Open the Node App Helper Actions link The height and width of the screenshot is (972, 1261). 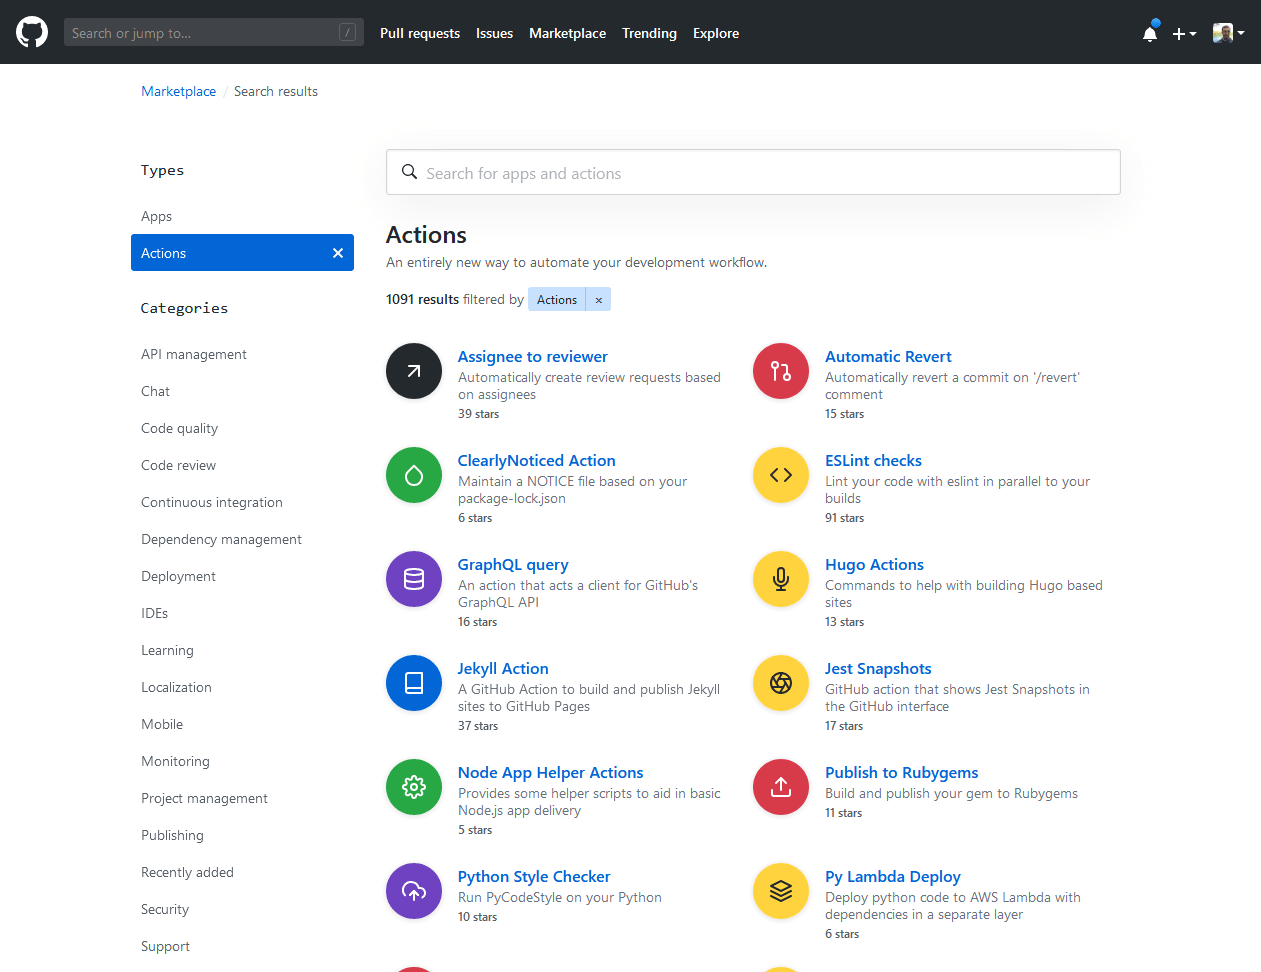pyautogui.click(x=550, y=772)
